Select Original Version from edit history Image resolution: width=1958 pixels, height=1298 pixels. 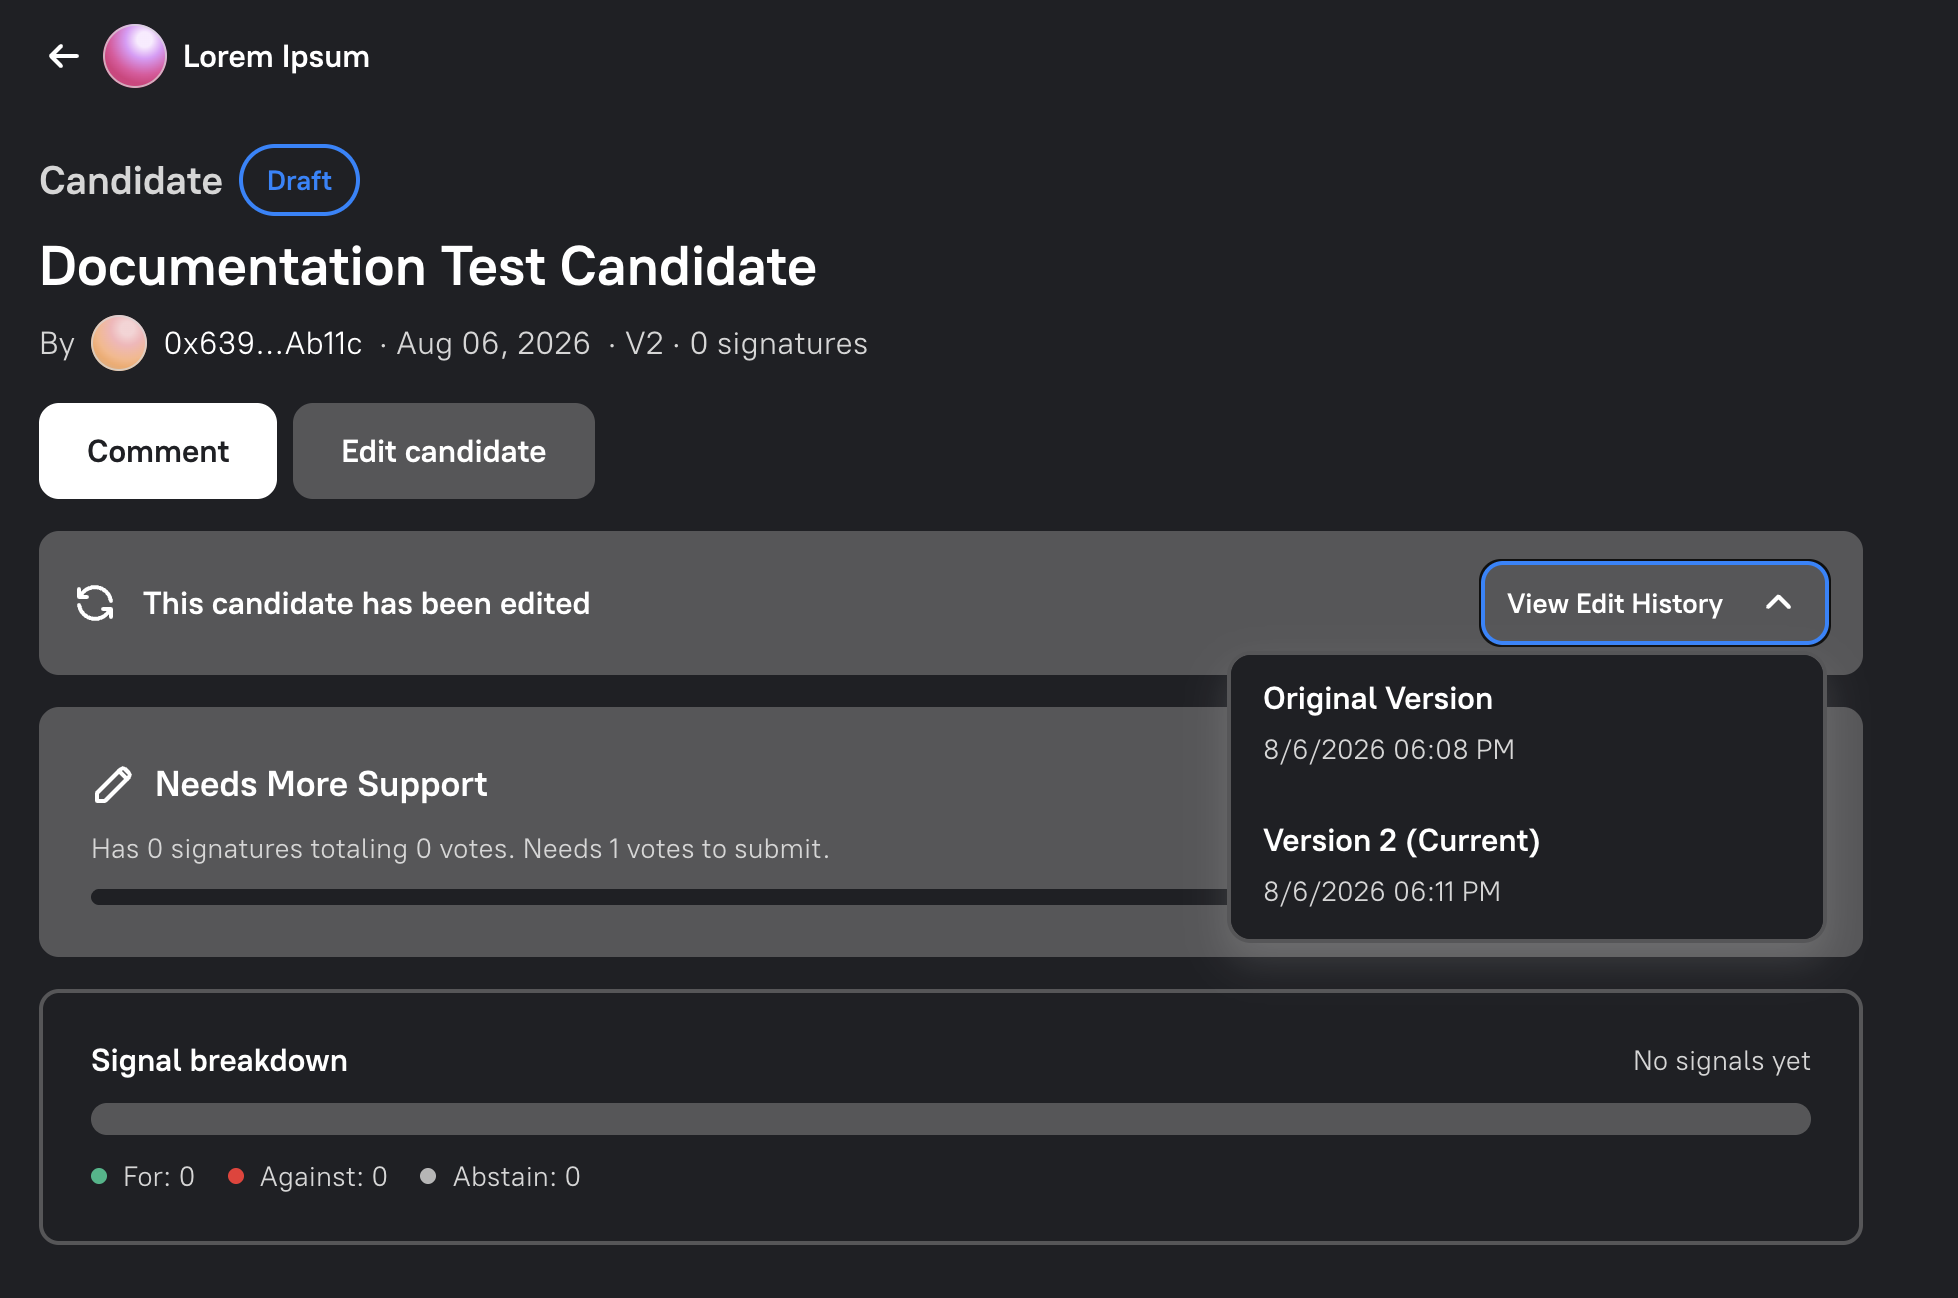point(1526,723)
